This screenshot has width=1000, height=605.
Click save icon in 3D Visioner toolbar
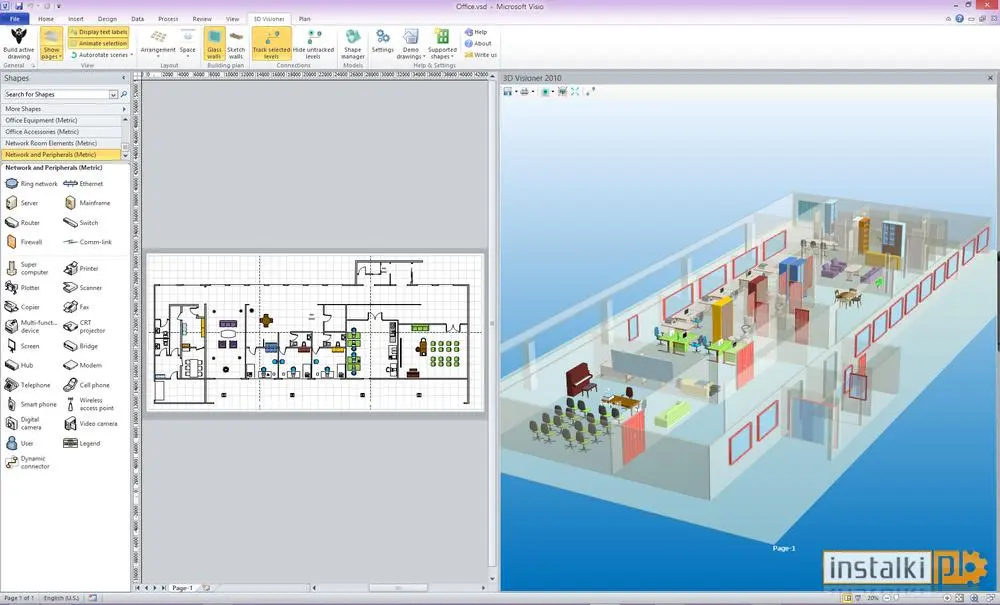click(x=508, y=92)
